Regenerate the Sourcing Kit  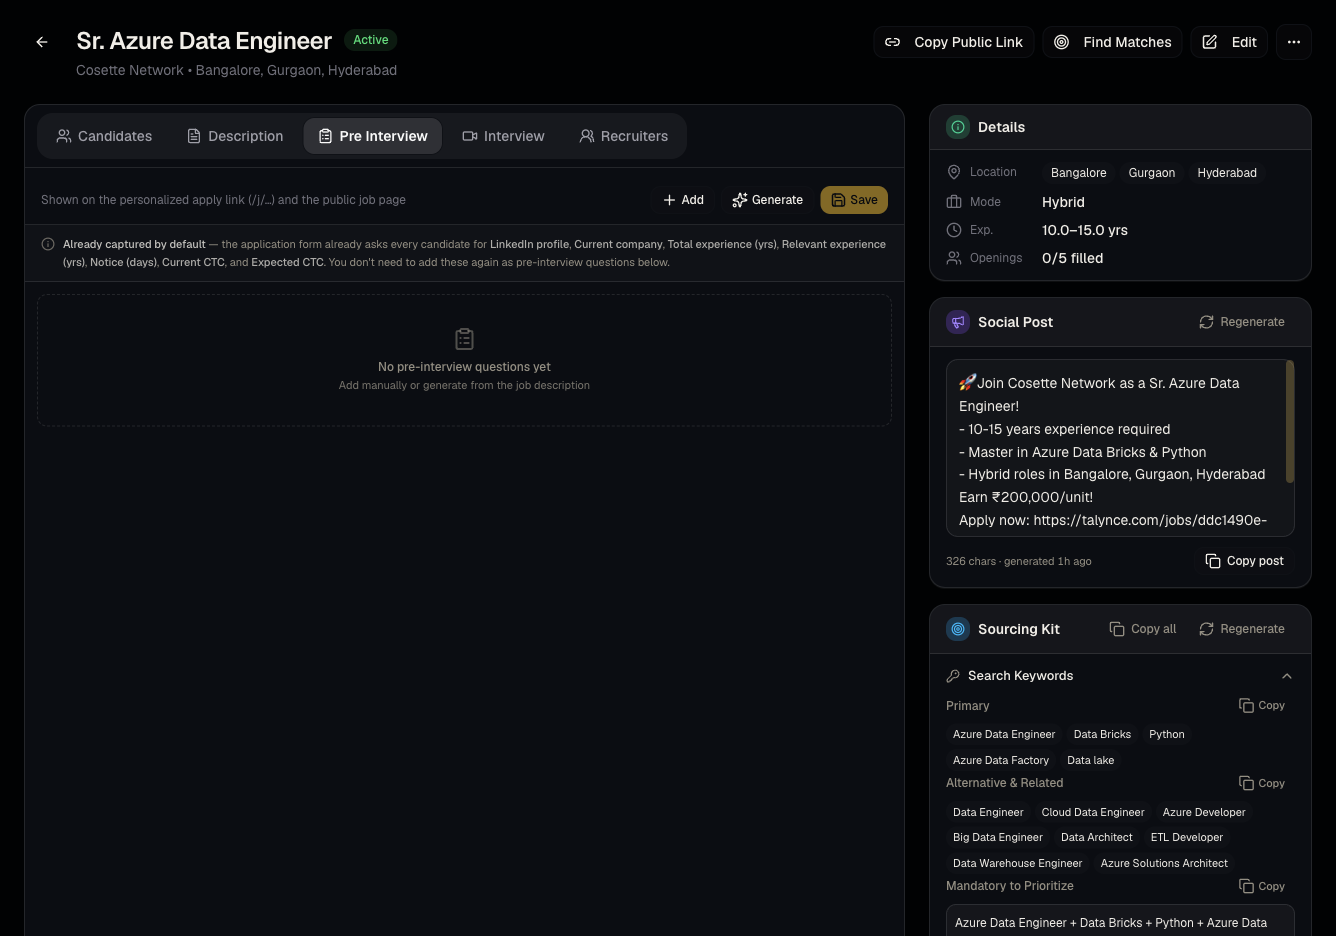1242,629
